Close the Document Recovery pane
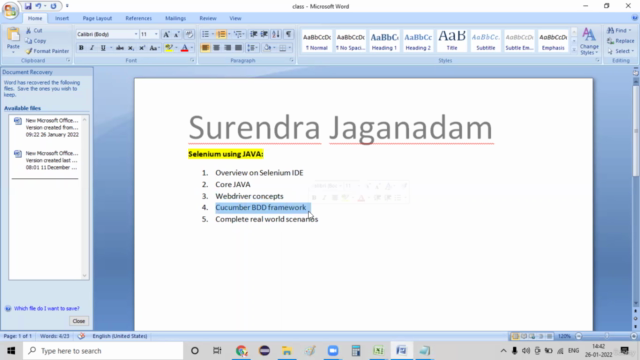640x360 pixels. [x=79, y=321]
